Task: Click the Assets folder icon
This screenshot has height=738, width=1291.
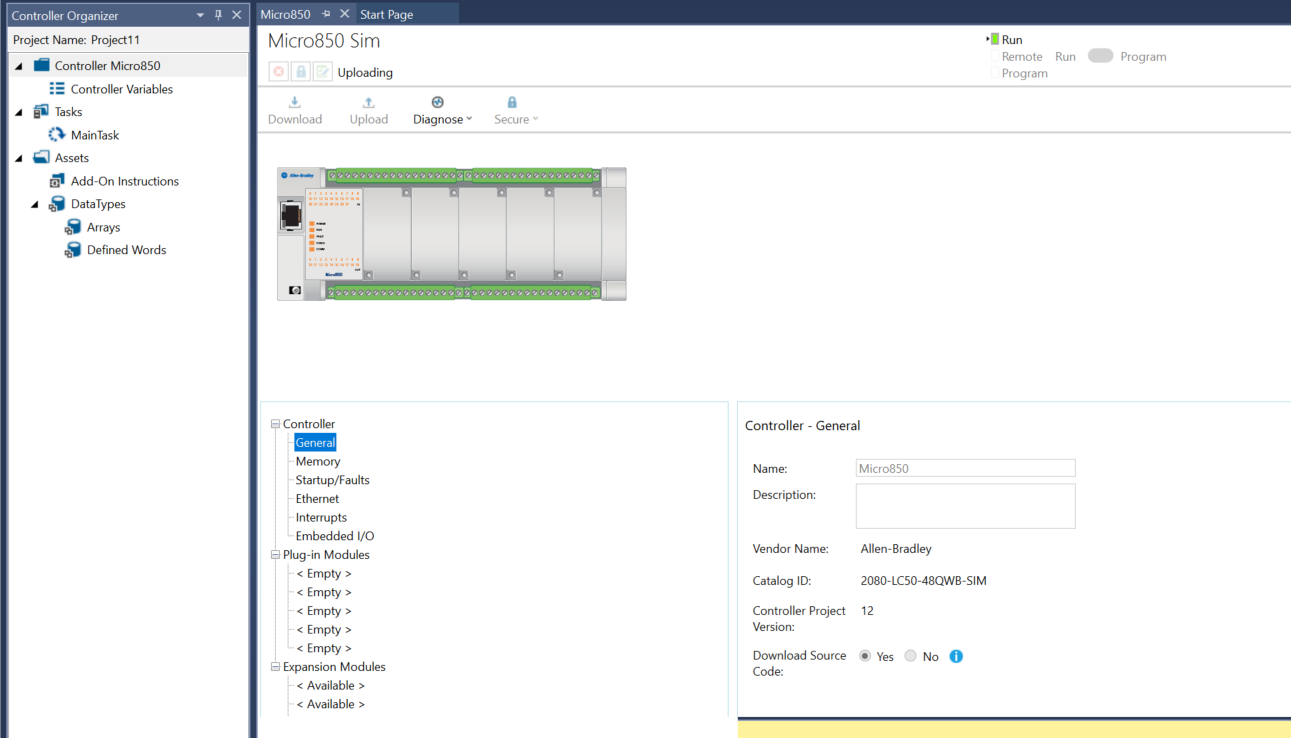Action: pyautogui.click(x=41, y=158)
